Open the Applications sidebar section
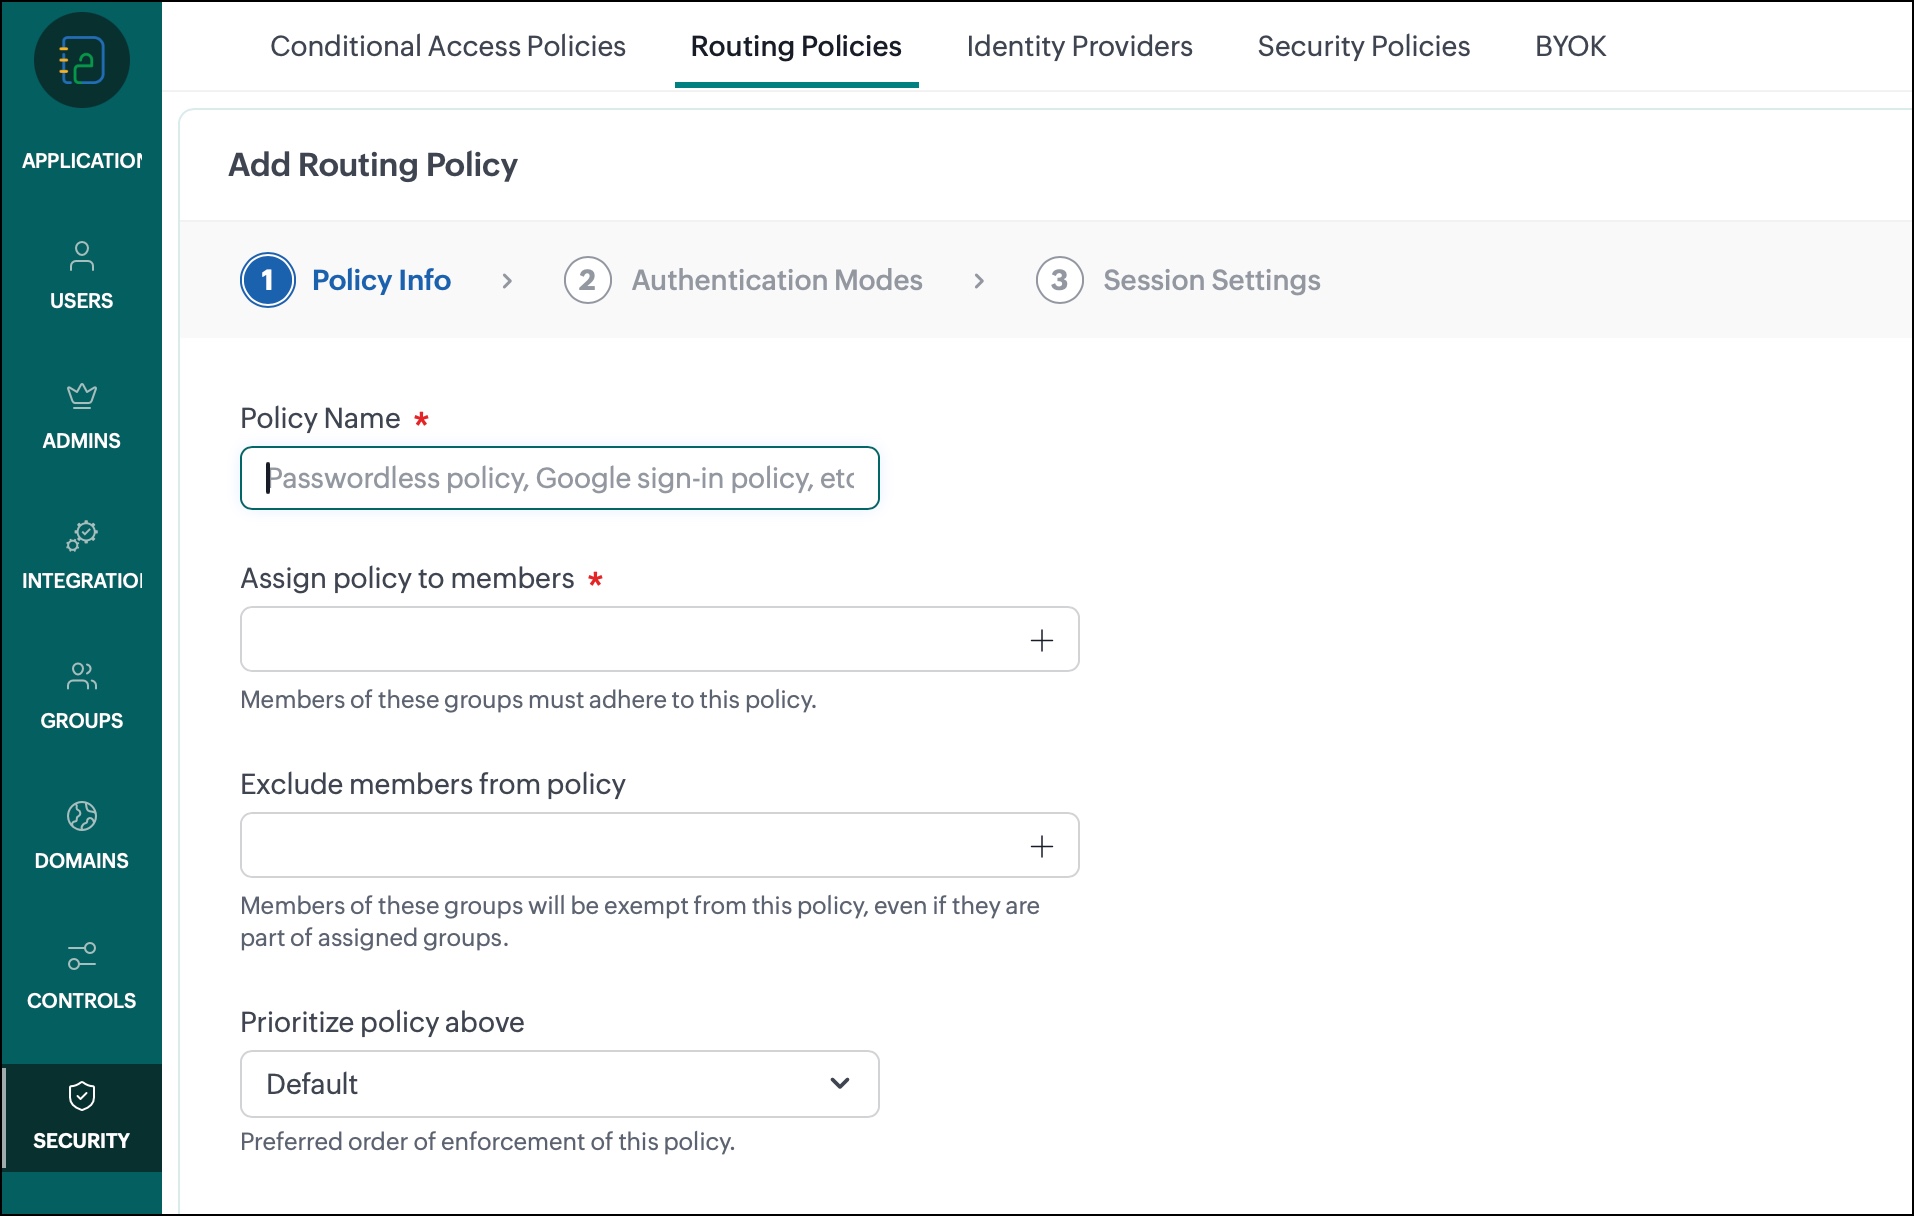The width and height of the screenshot is (1914, 1216). point(81,160)
